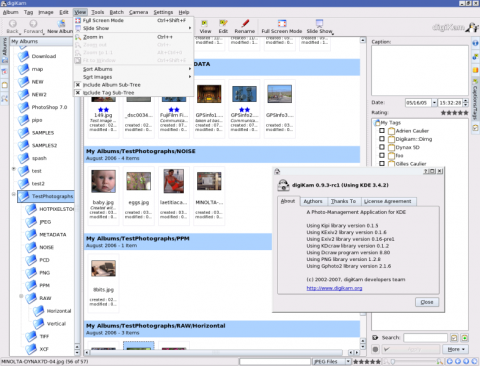Open the Metadata right sidebar icon
The image size is (480, 366).
click(x=475, y=57)
